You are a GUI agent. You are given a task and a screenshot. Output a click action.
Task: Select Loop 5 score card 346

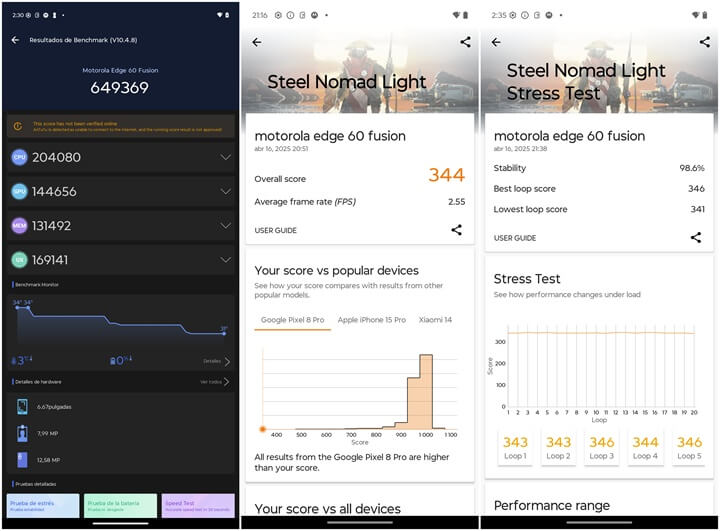coord(688,448)
